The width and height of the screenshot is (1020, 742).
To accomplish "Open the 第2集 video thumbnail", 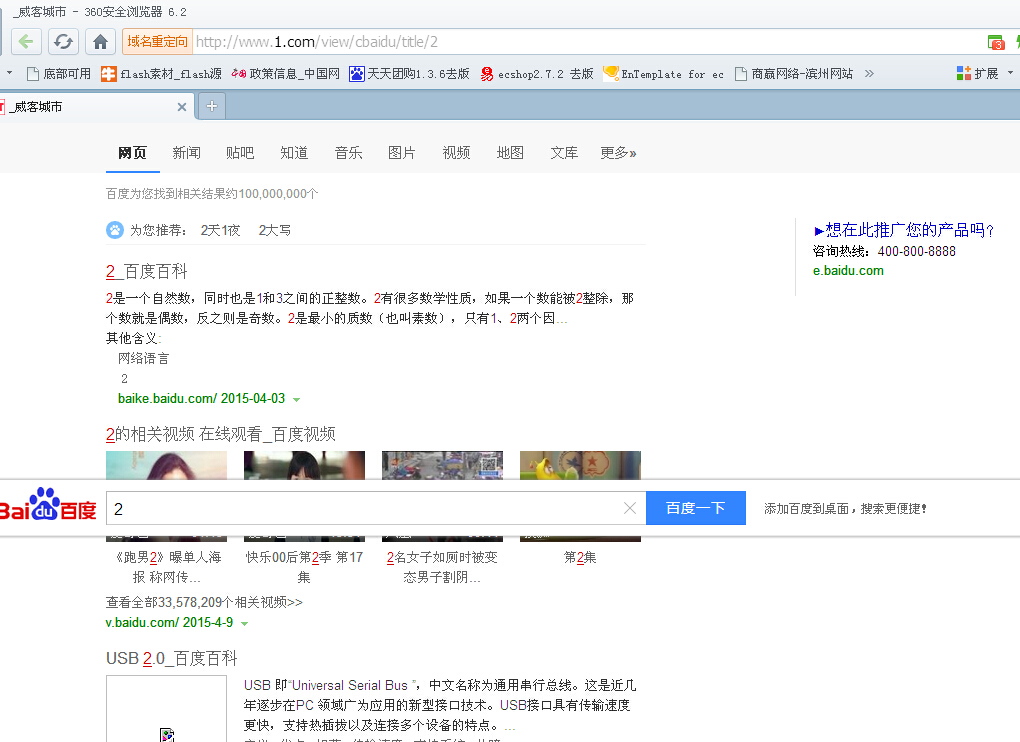I will [x=580, y=465].
